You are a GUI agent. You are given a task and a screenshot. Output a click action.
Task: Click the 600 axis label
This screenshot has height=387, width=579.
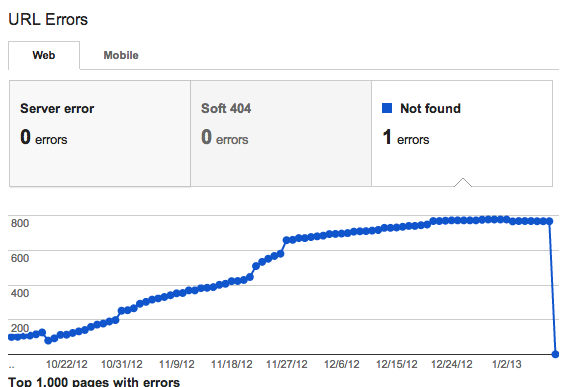pyautogui.click(x=20, y=258)
